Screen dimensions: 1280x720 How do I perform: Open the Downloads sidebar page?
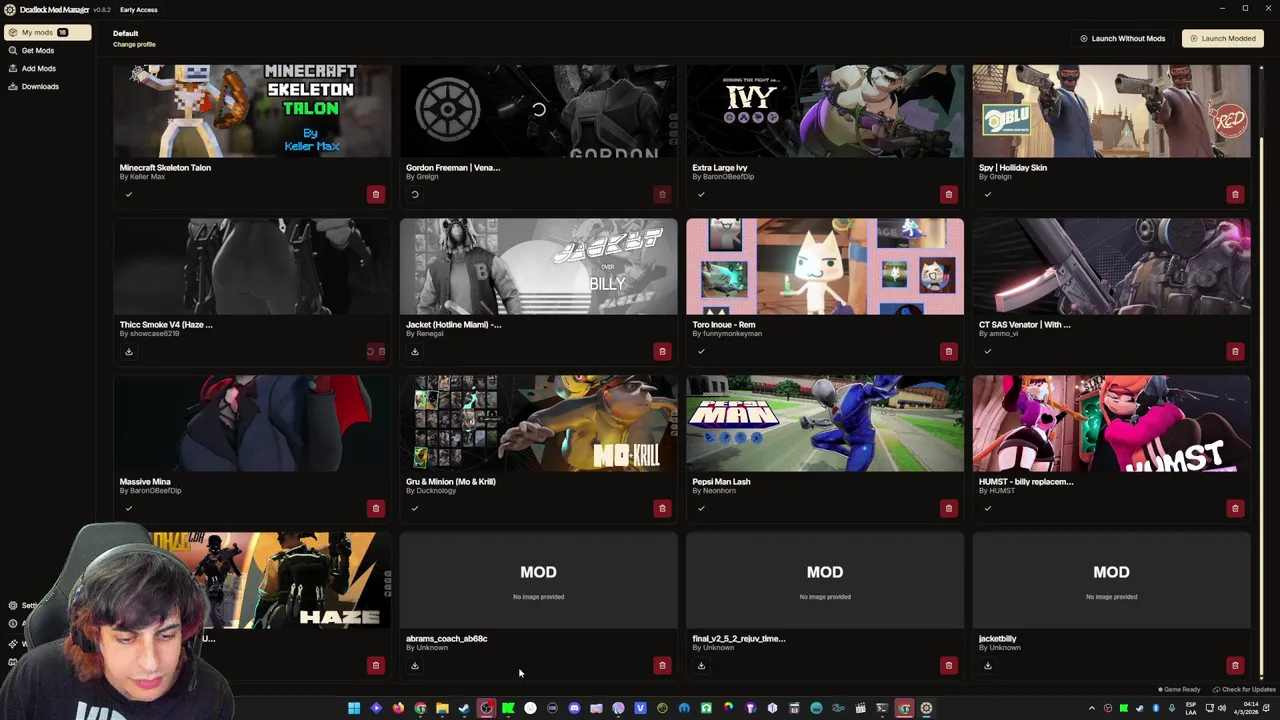(46, 86)
